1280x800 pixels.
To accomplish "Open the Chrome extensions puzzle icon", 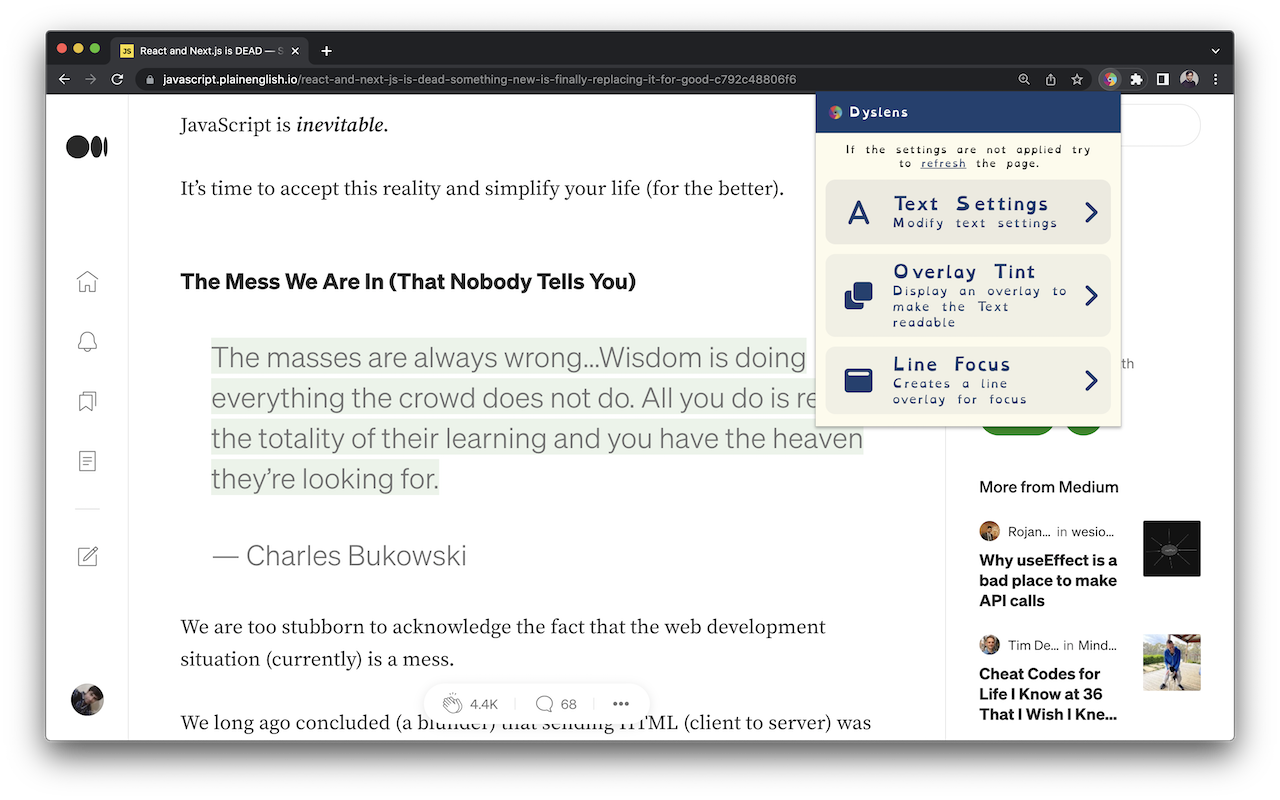I will coord(1136,80).
